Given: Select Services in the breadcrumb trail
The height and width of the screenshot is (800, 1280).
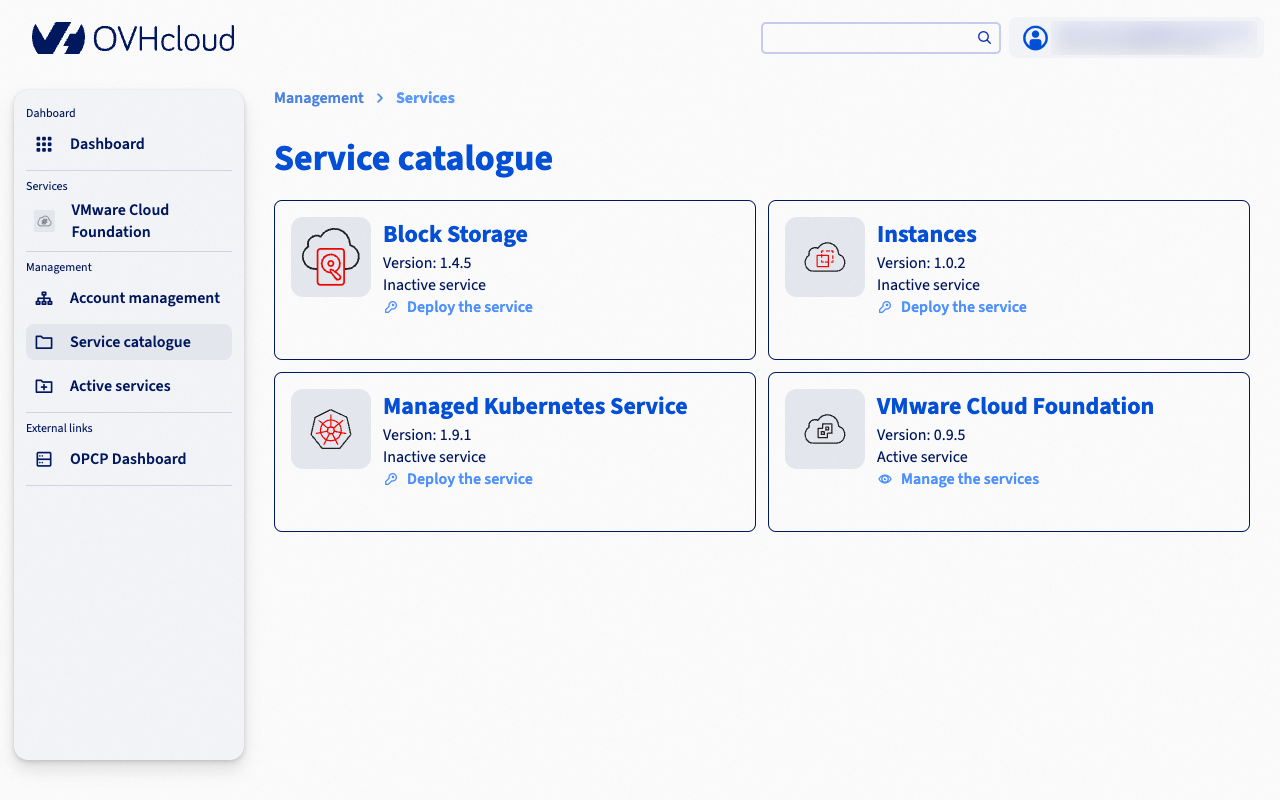Looking at the screenshot, I should coord(425,97).
